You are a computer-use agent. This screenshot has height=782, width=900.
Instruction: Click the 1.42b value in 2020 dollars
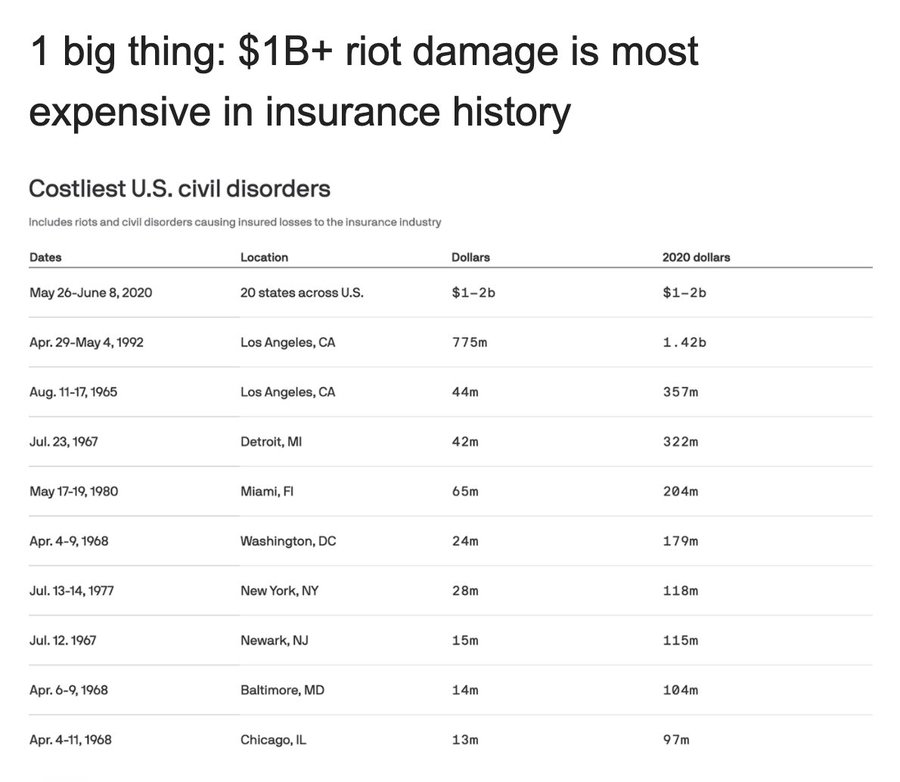click(684, 342)
